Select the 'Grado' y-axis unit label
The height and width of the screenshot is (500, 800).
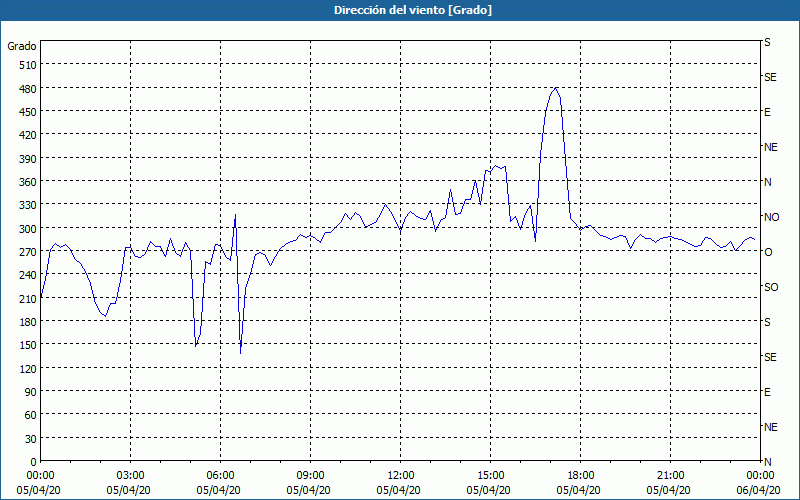[x=22, y=46]
